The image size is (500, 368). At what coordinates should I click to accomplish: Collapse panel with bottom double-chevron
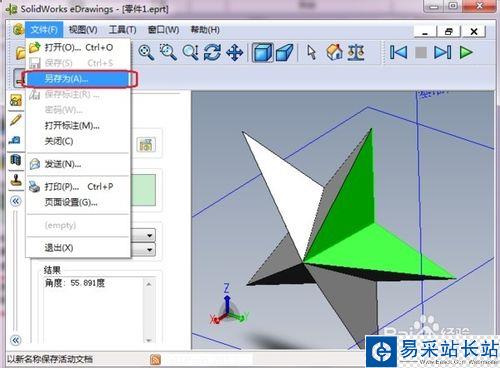tap(16, 340)
